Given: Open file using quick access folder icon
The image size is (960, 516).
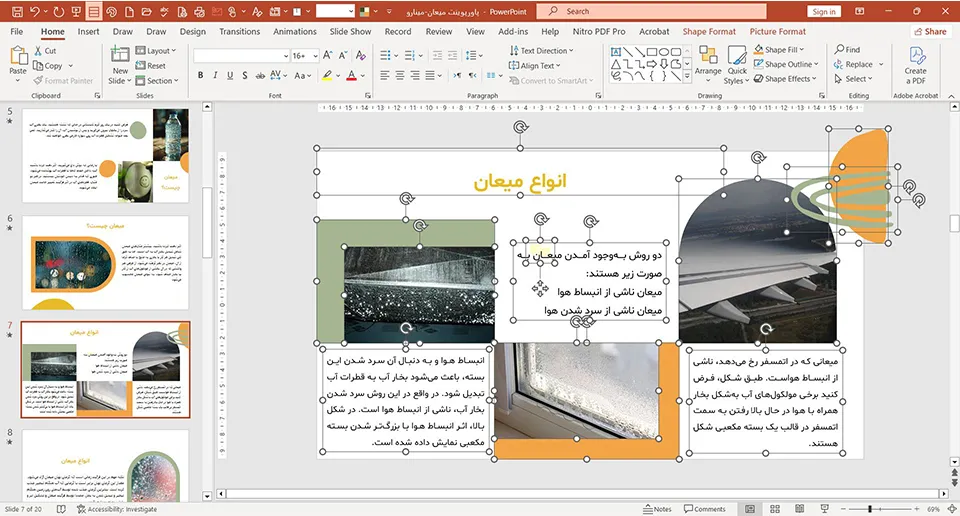Looking at the screenshot, I should tap(146, 12).
